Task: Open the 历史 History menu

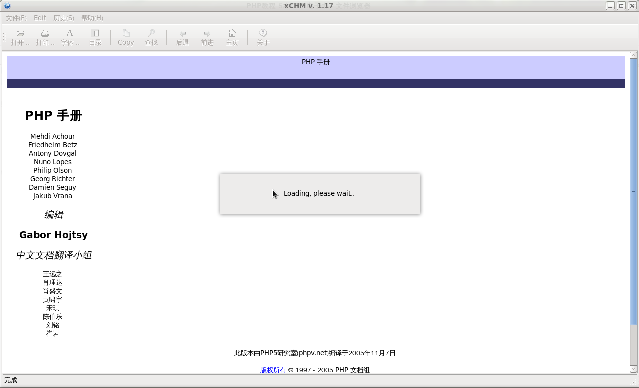Action: pyautogui.click(x=64, y=18)
